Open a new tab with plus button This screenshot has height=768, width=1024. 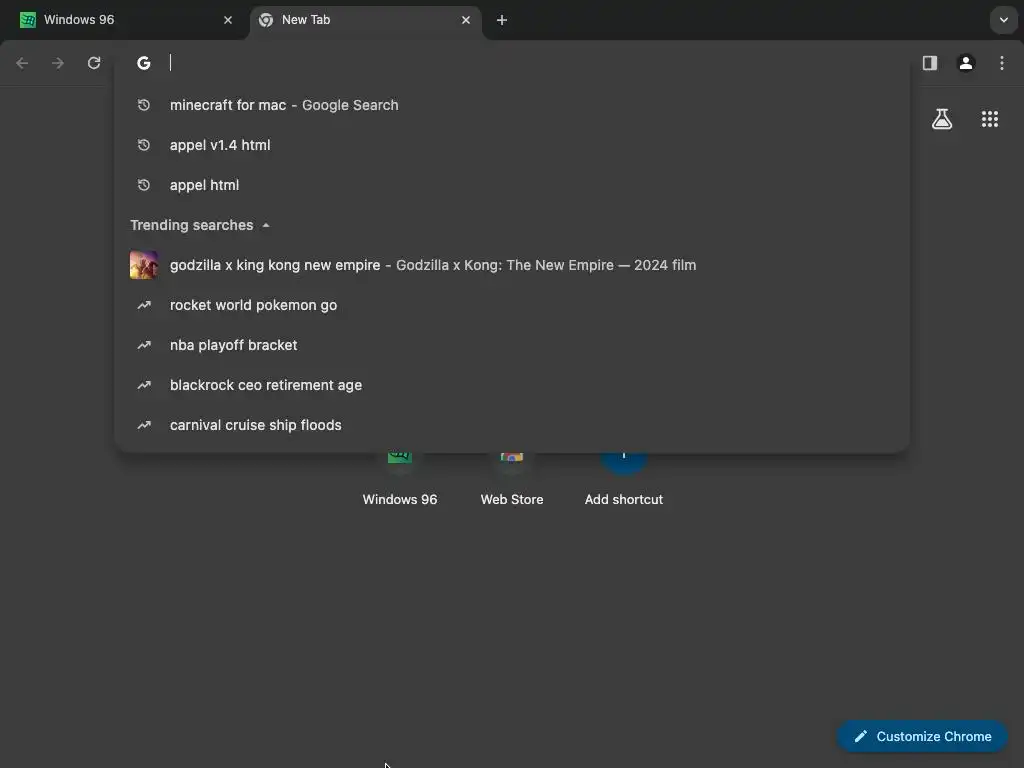click(x=502, y=20)
